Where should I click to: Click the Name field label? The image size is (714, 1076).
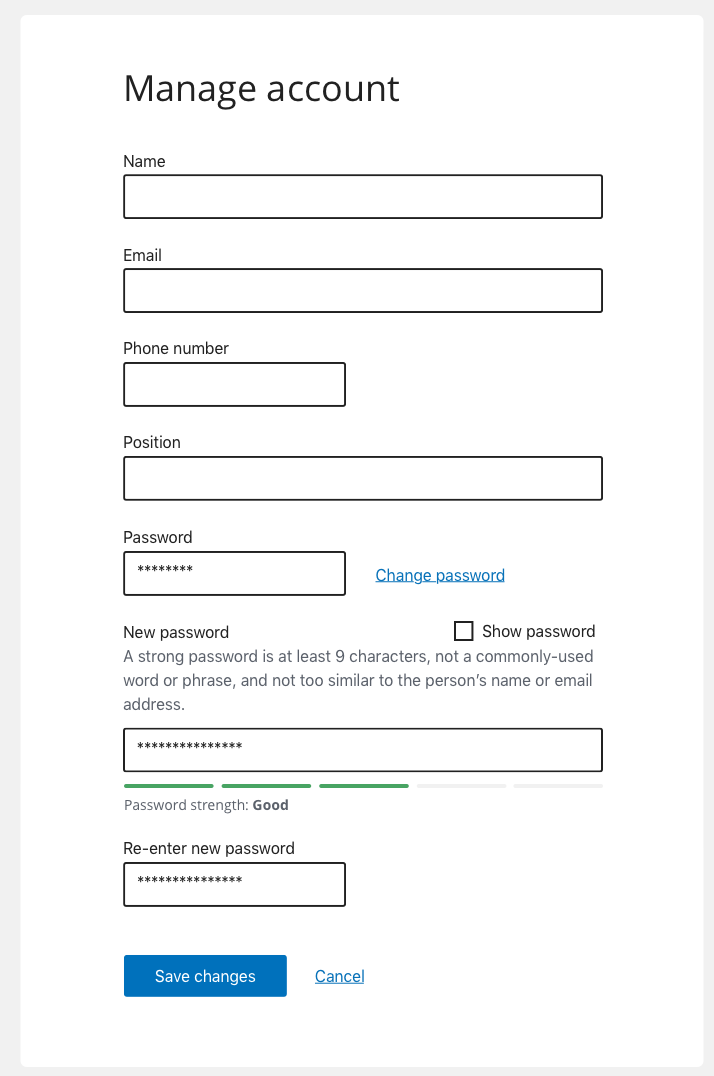point(143,161)
